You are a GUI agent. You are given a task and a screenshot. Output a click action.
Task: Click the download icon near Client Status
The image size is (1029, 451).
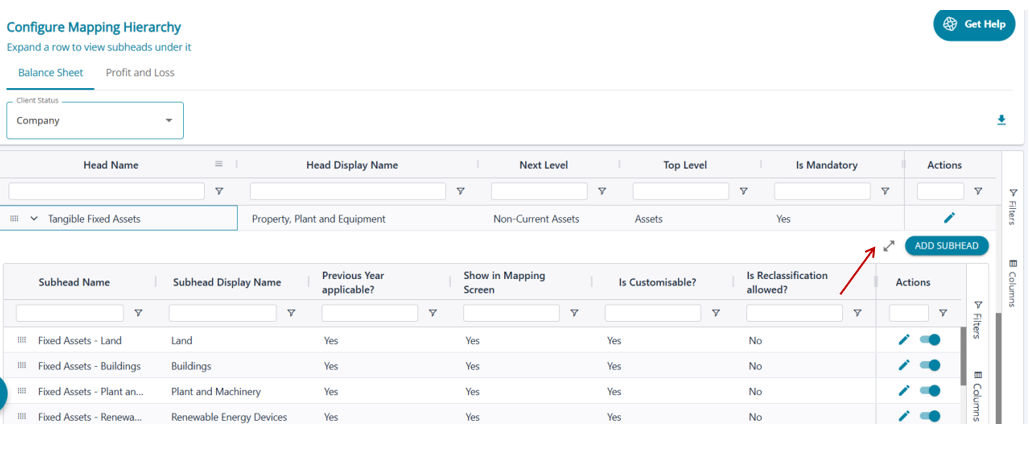click(1001, 120)
